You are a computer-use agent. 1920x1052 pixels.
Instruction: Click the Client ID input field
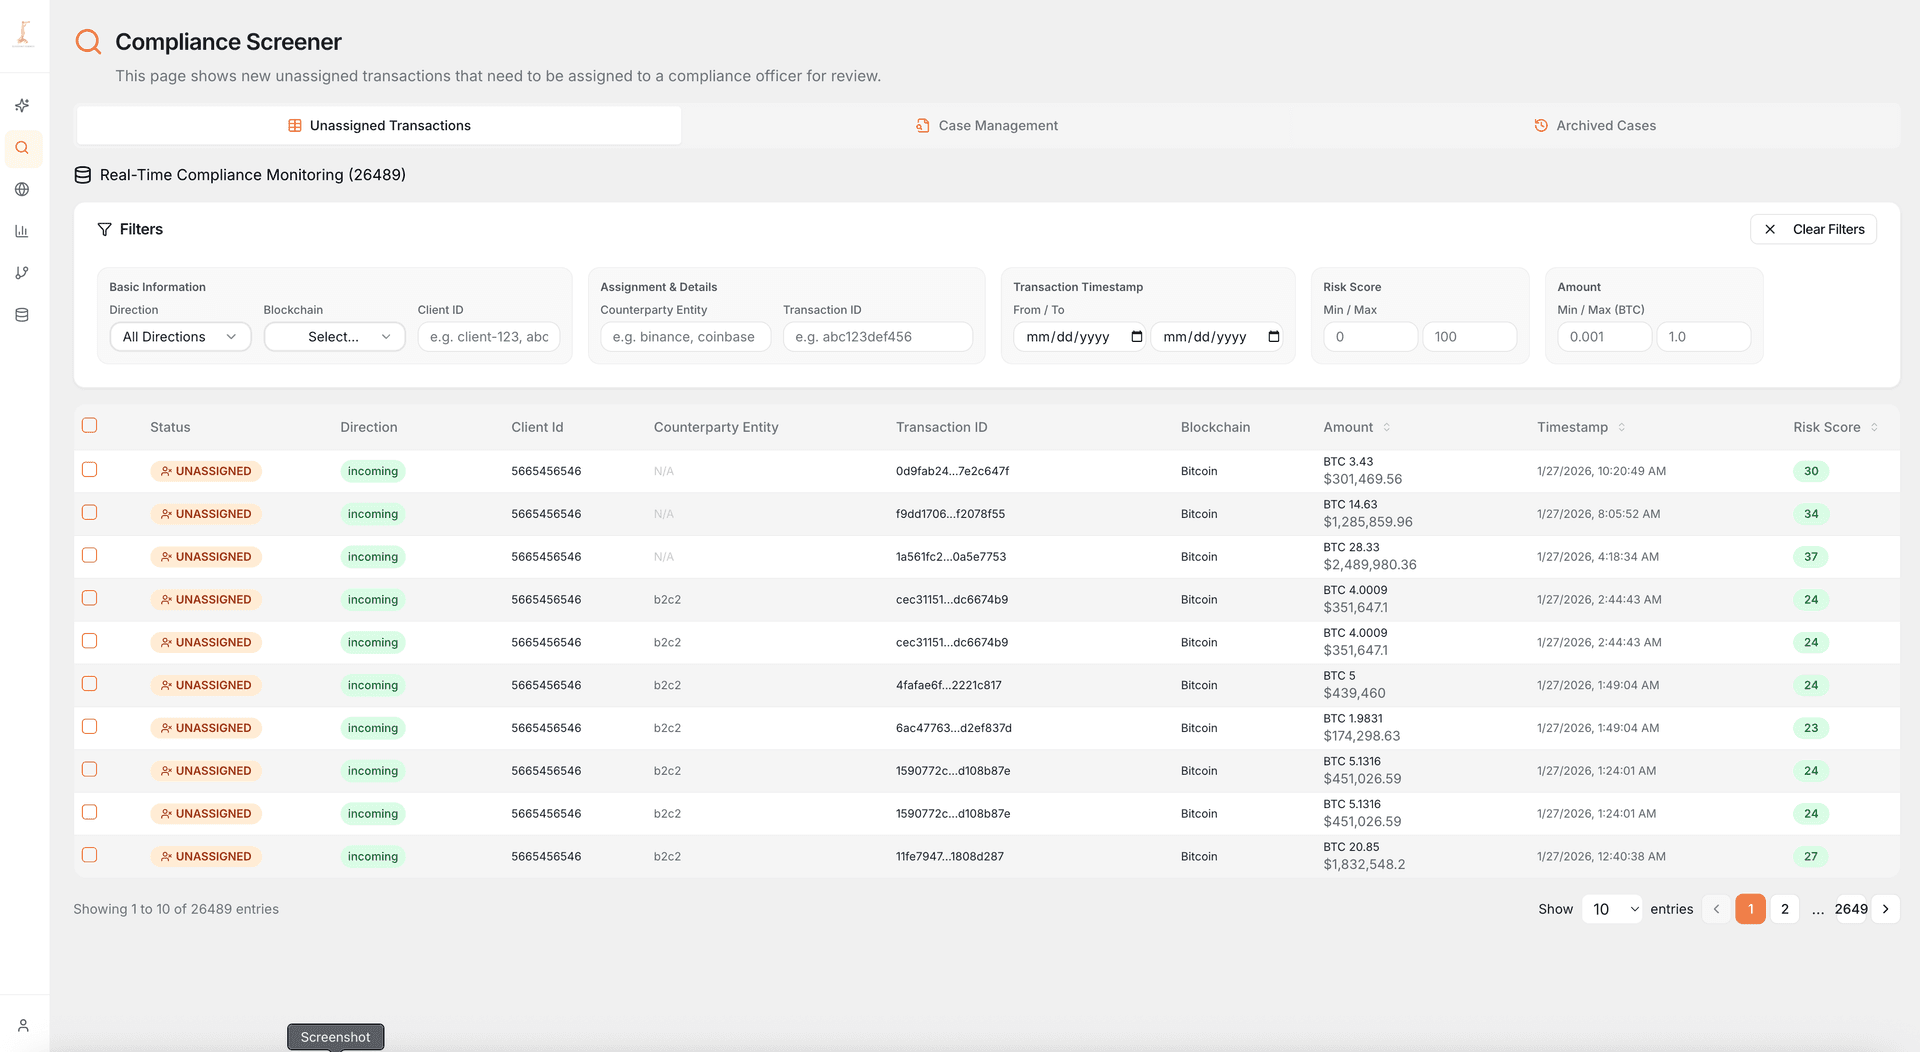pos(488,336)
